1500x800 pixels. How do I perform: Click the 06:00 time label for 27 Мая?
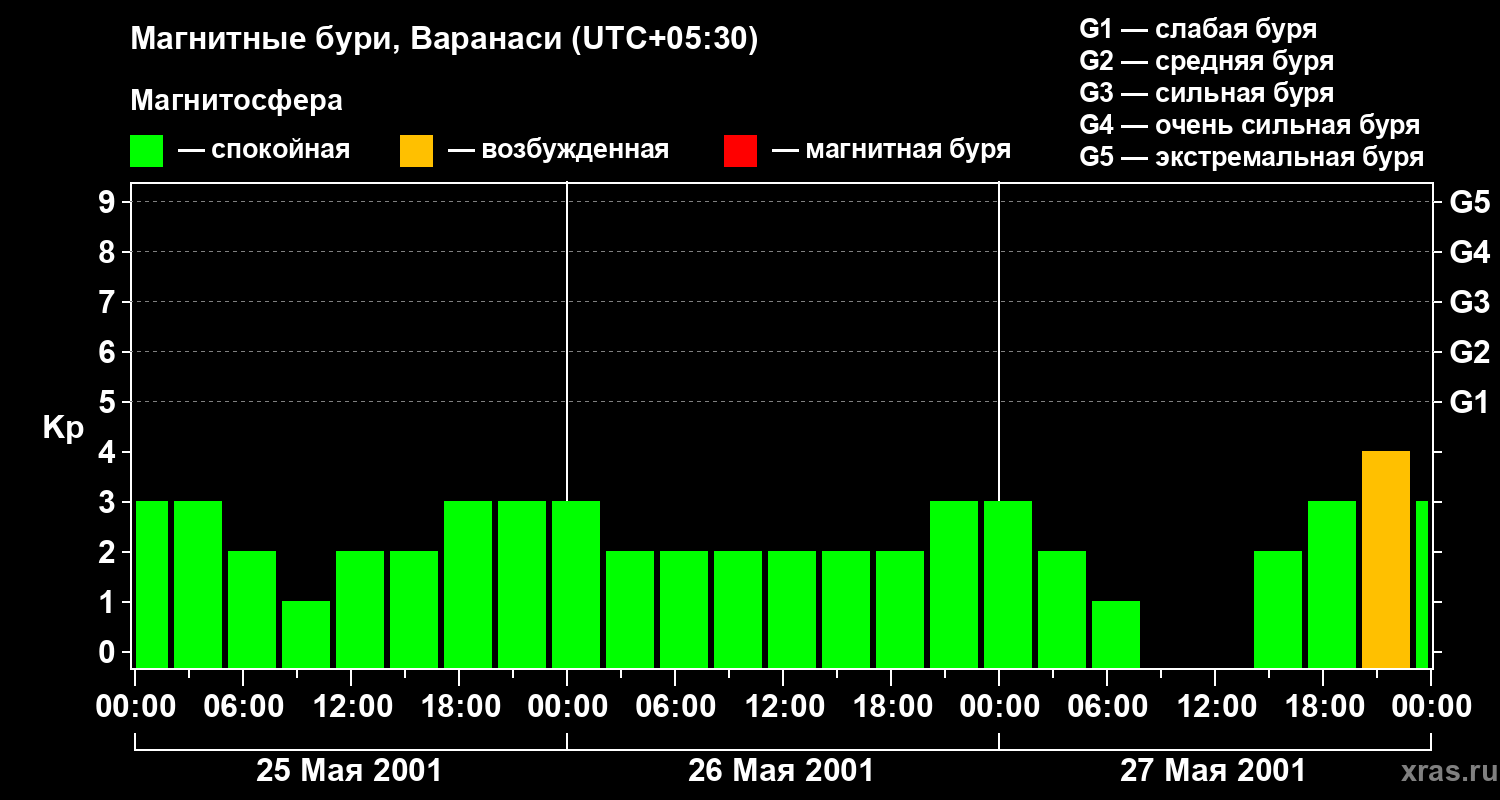[1107, 706]
